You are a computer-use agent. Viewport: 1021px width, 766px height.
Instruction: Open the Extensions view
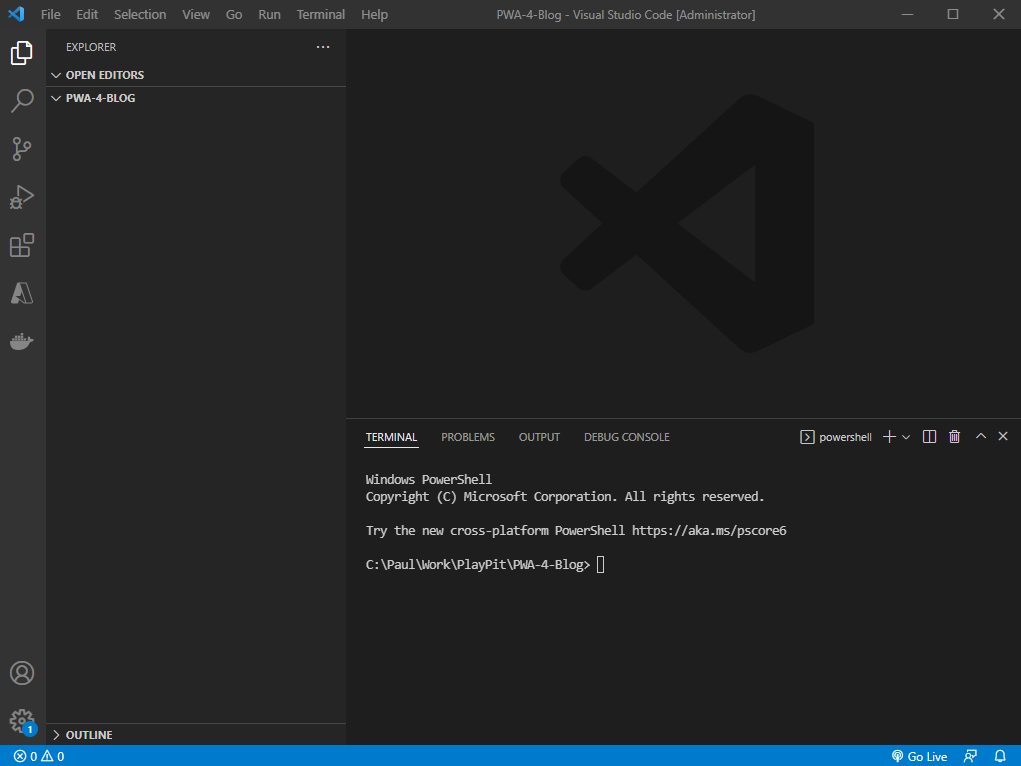(x=21, y=246)
